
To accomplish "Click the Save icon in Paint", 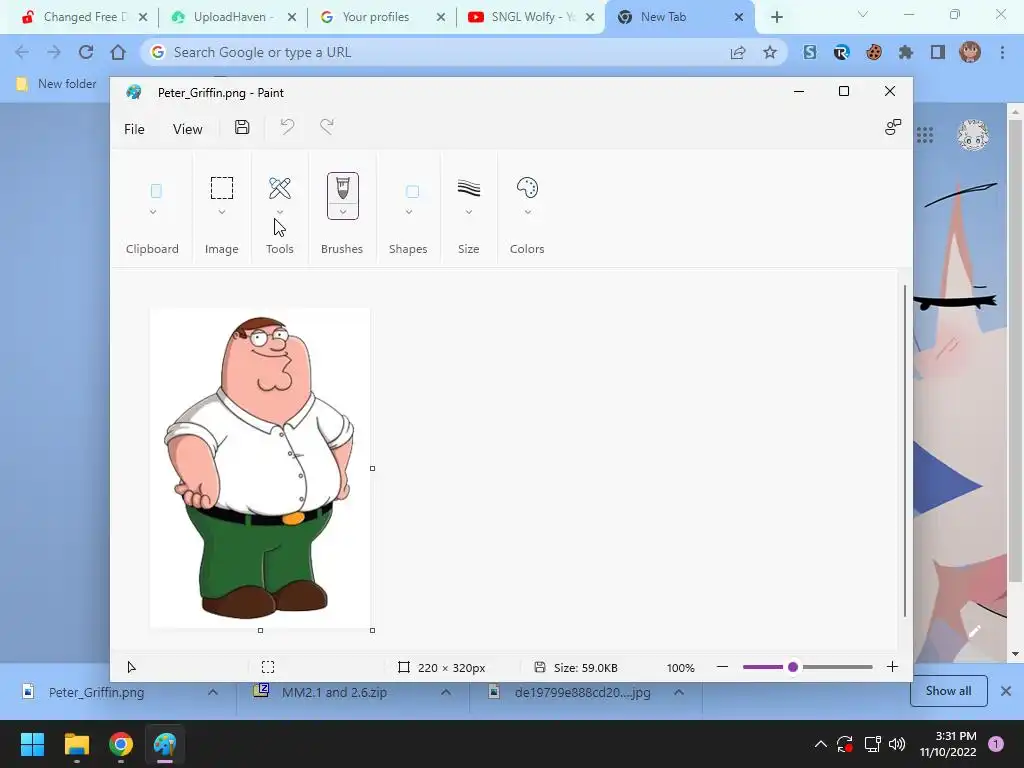I will coord(242,127).
